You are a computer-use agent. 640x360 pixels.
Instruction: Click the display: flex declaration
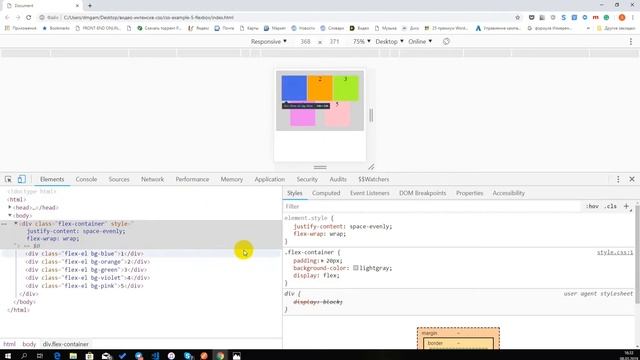pyautogui.click(x=316, y=276)
